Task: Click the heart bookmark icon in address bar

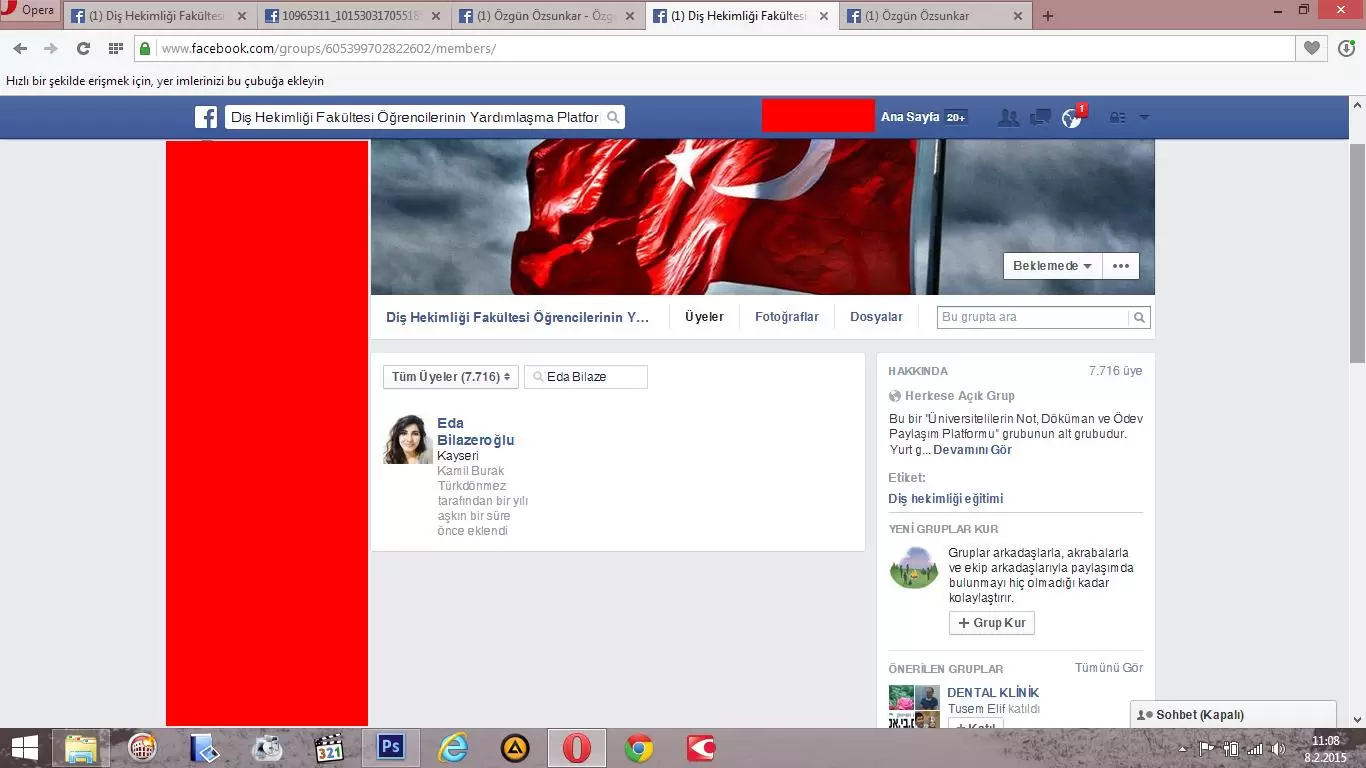Action: coord(1312,48)
